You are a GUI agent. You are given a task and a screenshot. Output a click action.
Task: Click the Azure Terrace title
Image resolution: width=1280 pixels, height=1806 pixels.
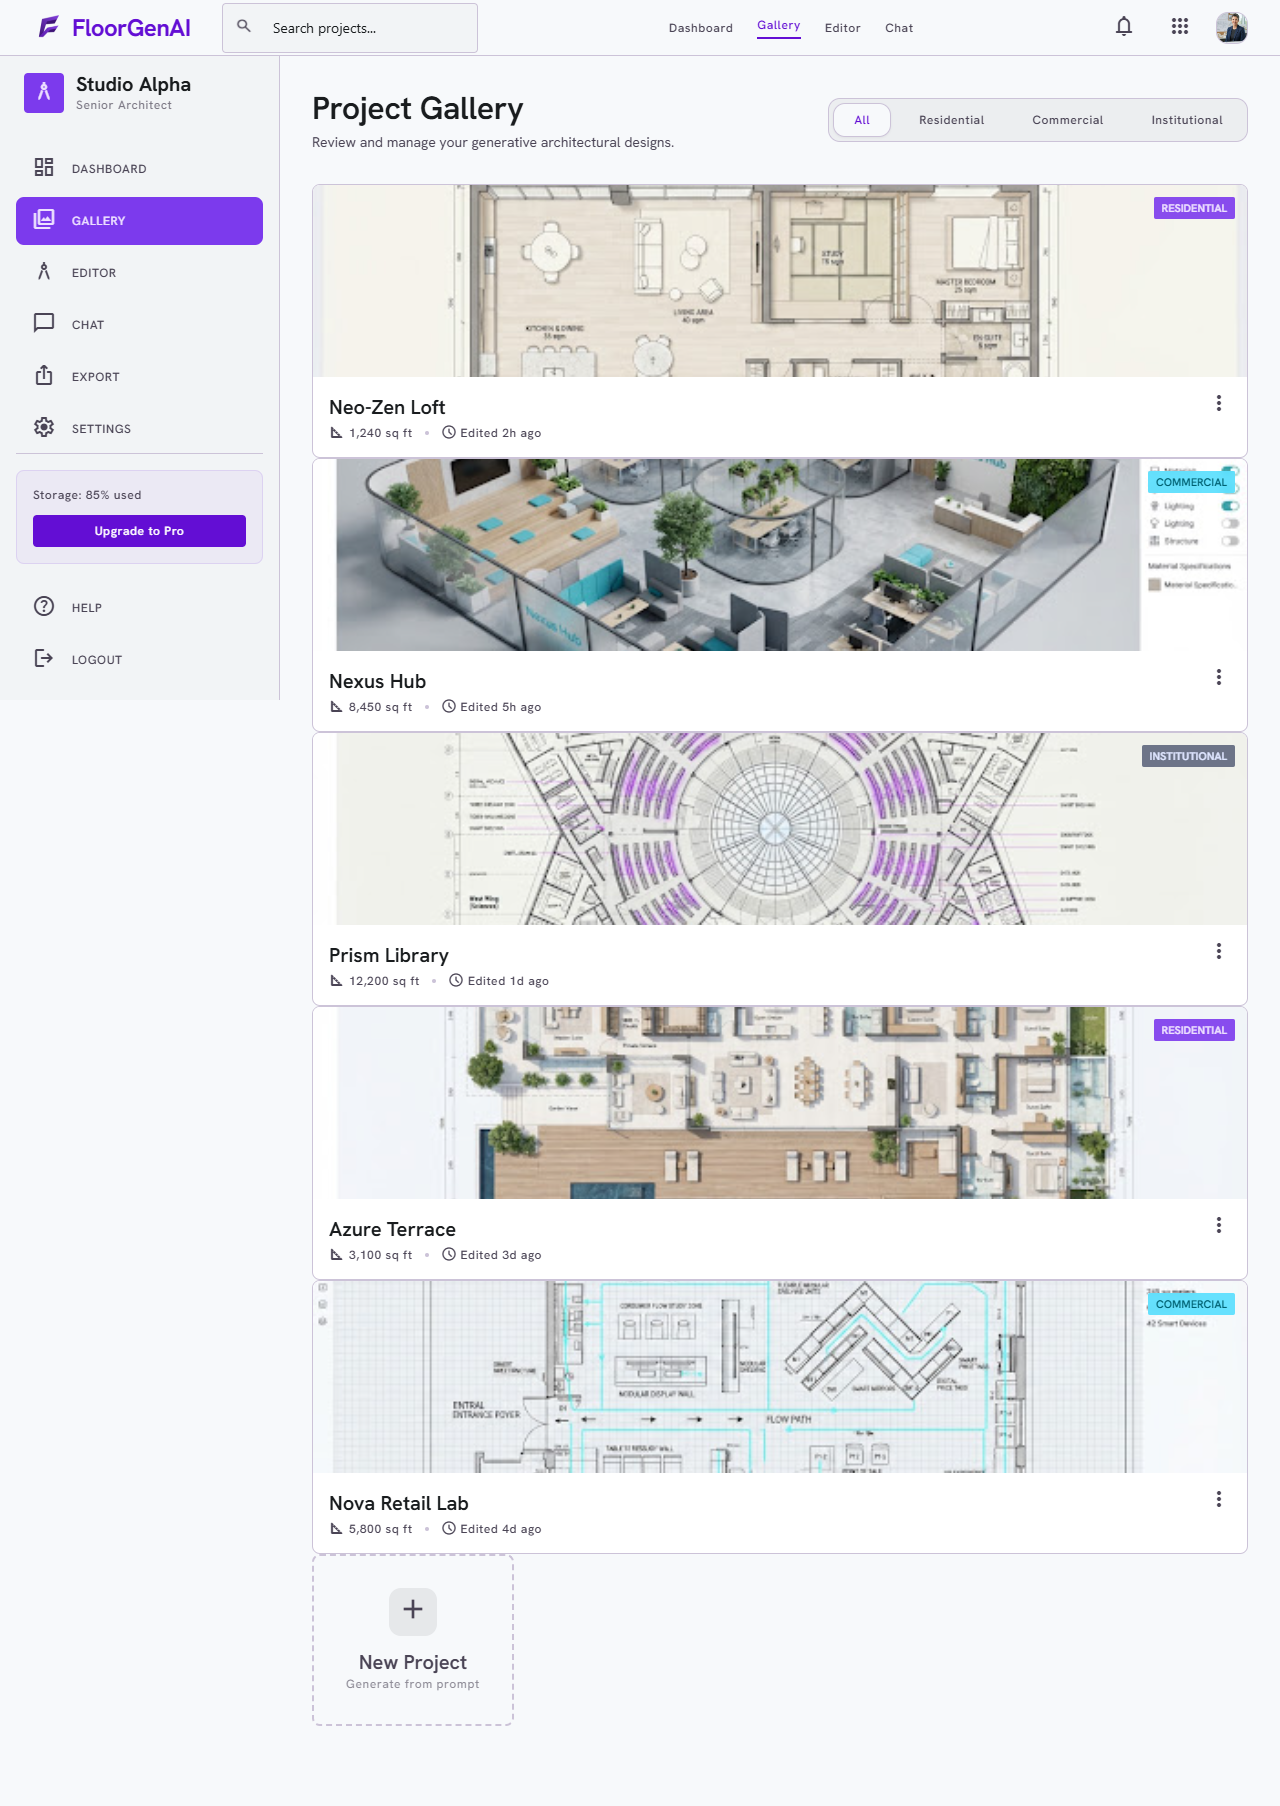pyautogui.click(x=392, y=1229)
